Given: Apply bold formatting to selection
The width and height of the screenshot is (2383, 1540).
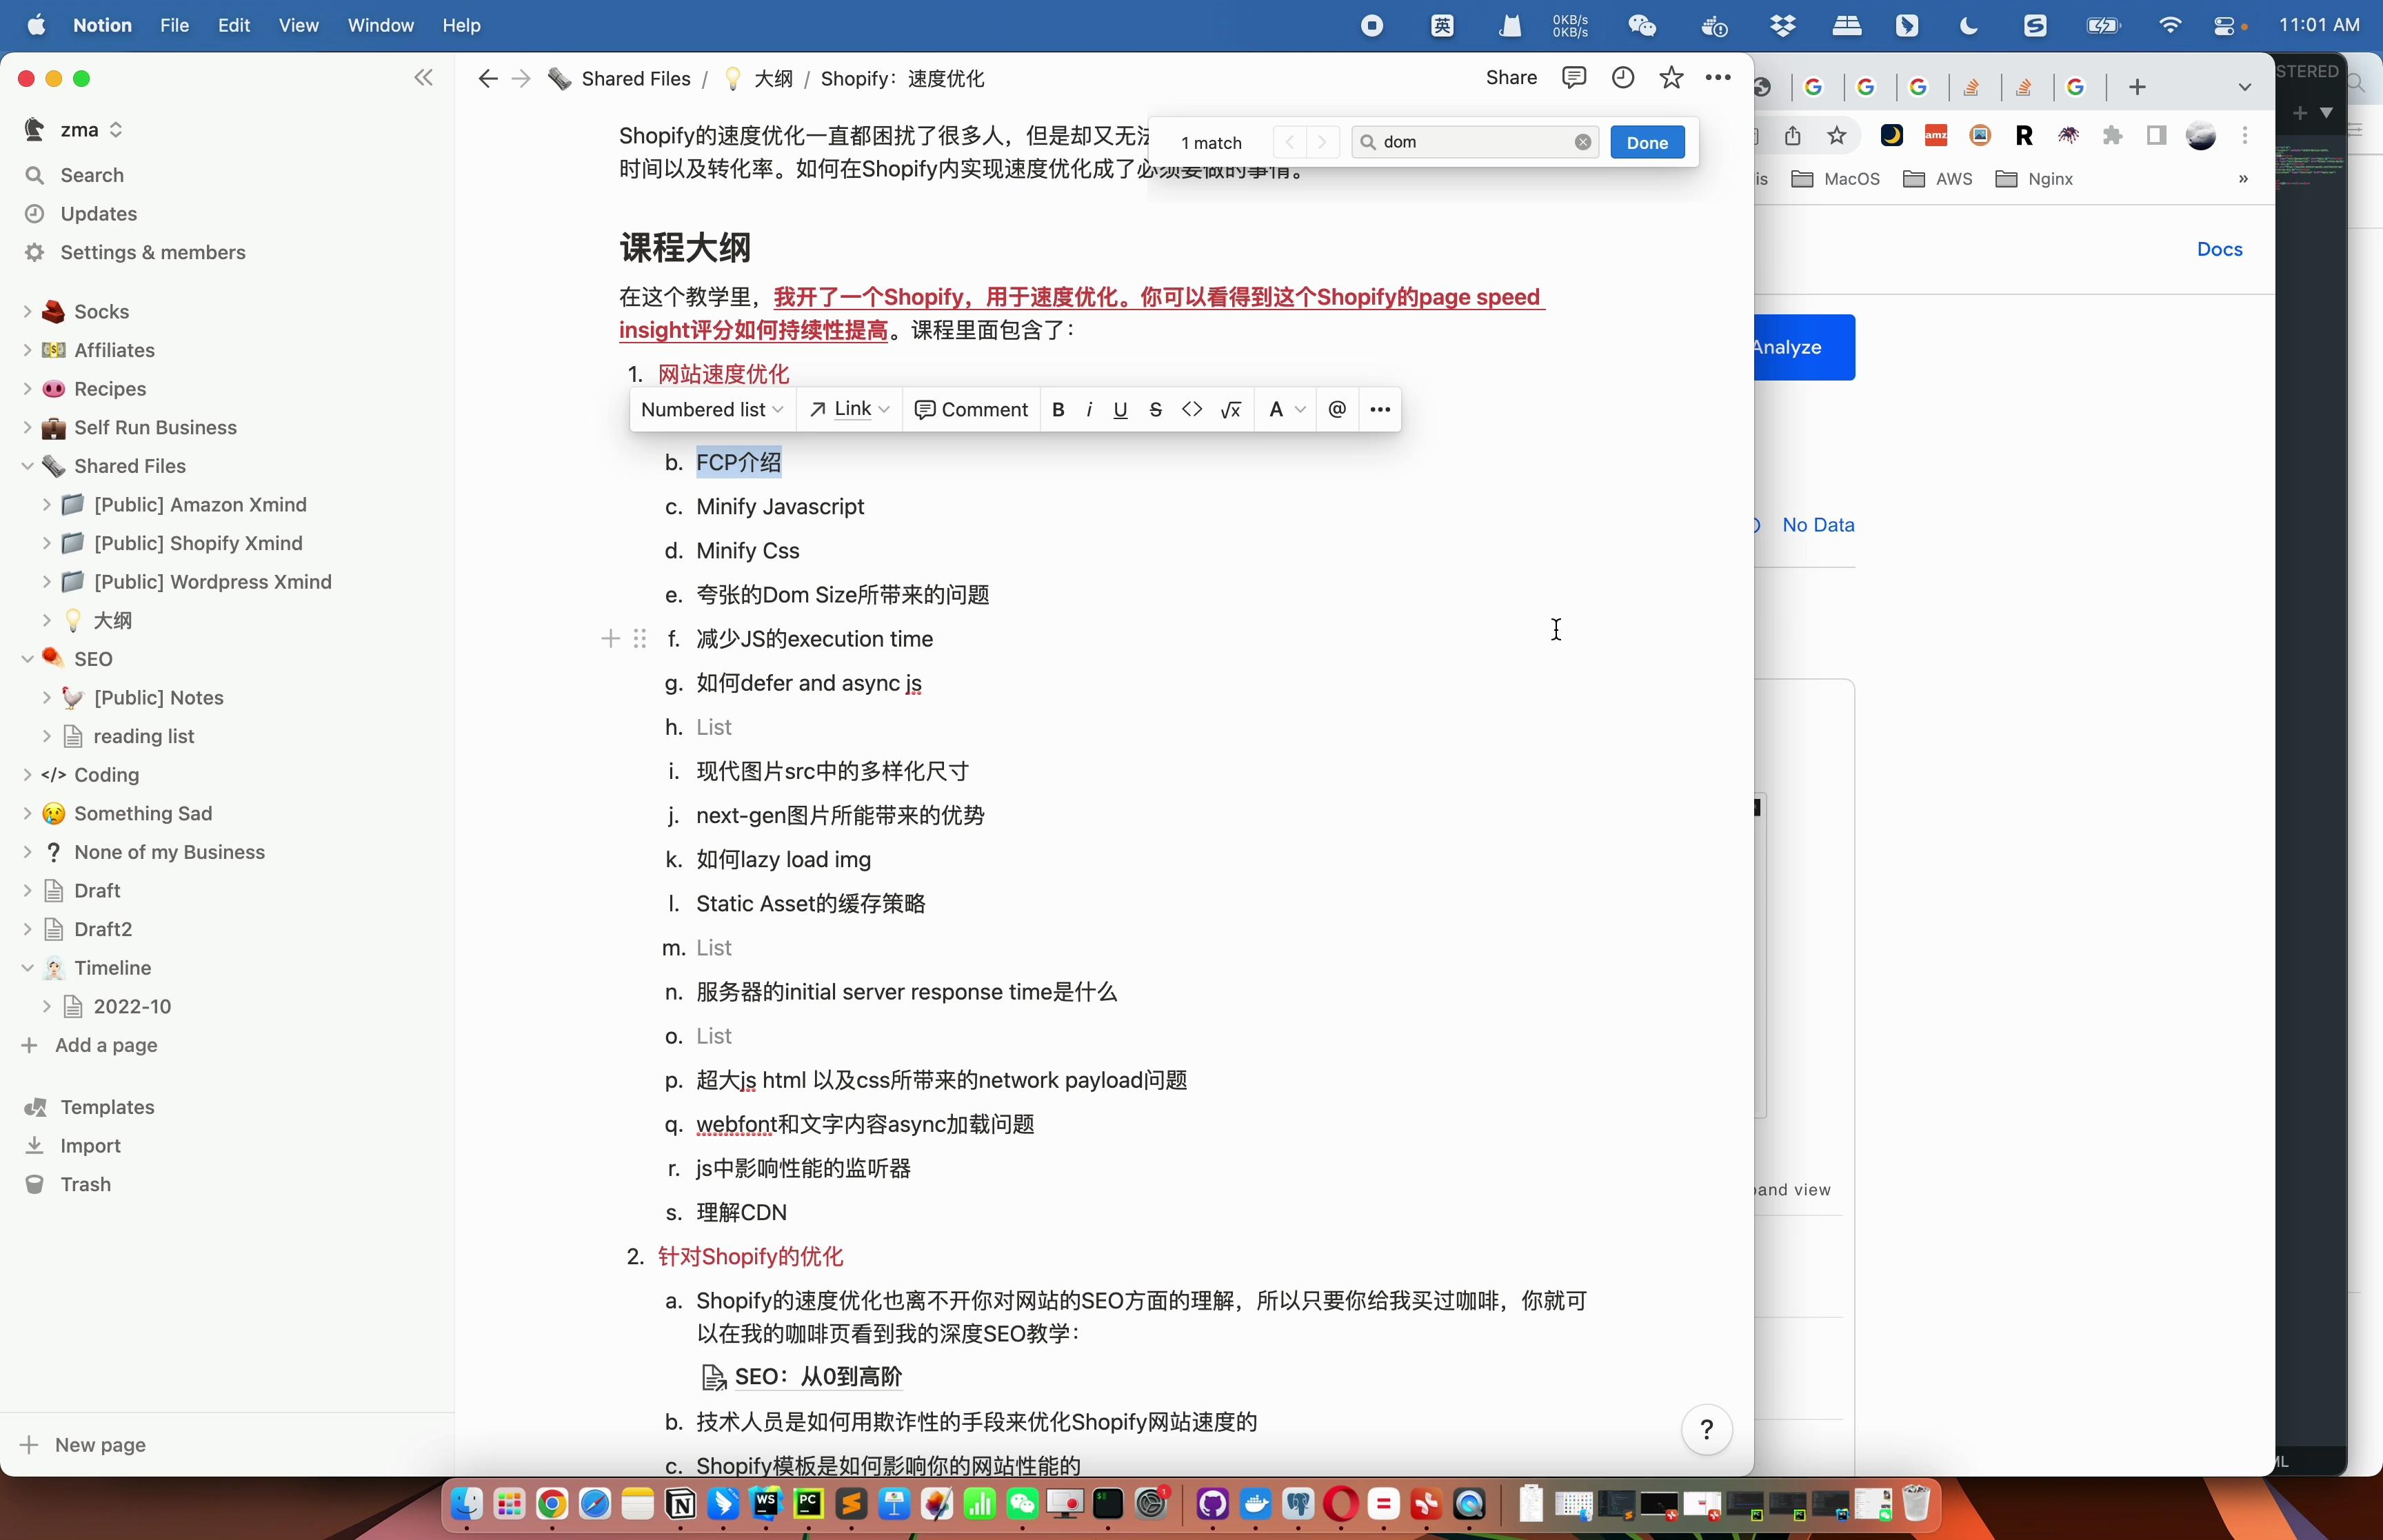Looking at the screenshot, I should pos(1058,409).
